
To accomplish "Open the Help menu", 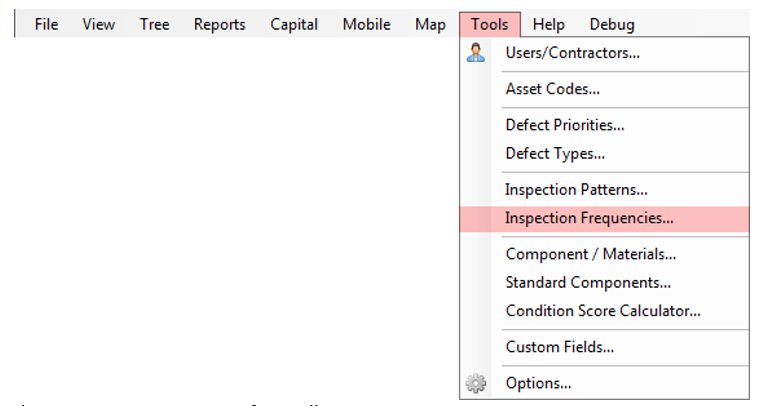I will (548, 24).
